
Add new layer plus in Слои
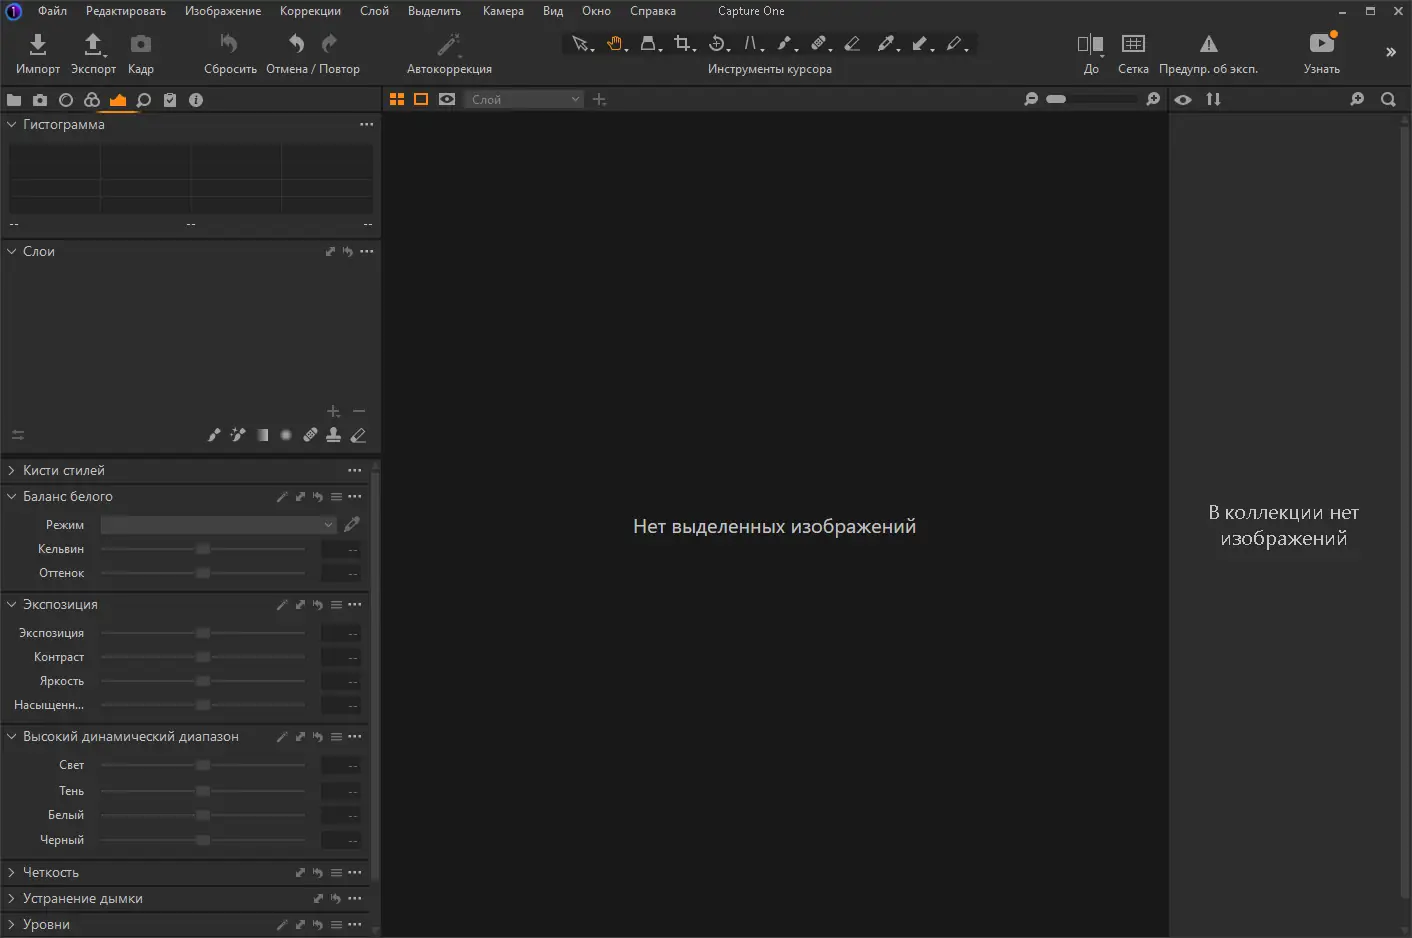[334, 411]
